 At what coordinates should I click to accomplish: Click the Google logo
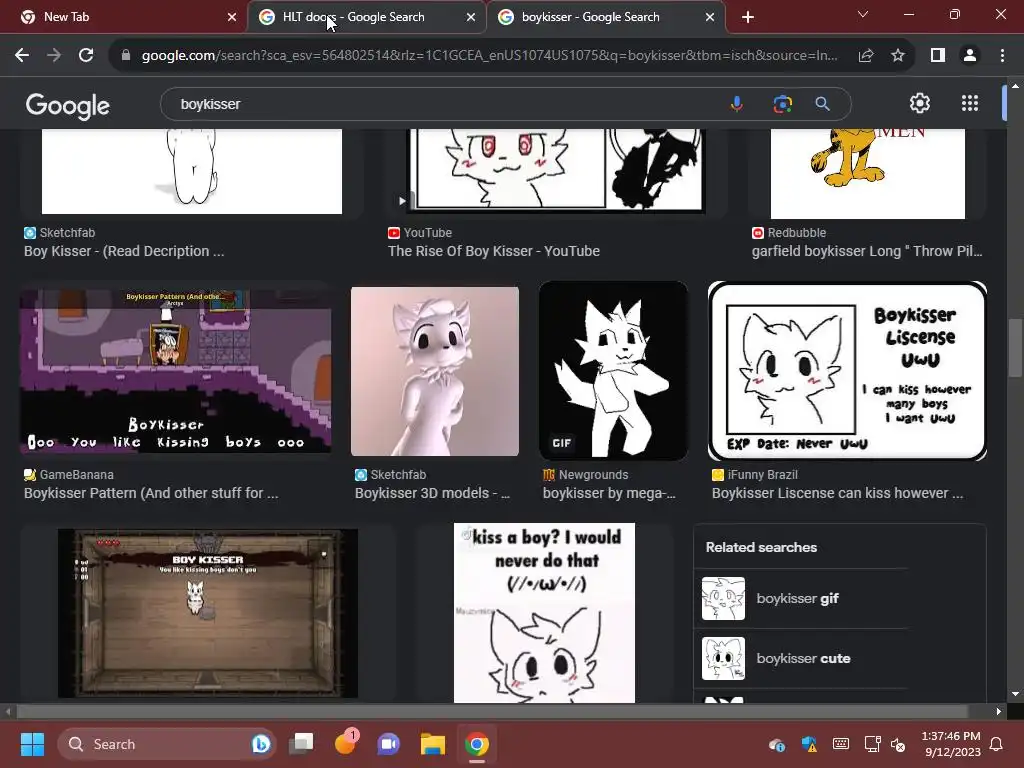[68, 105]
